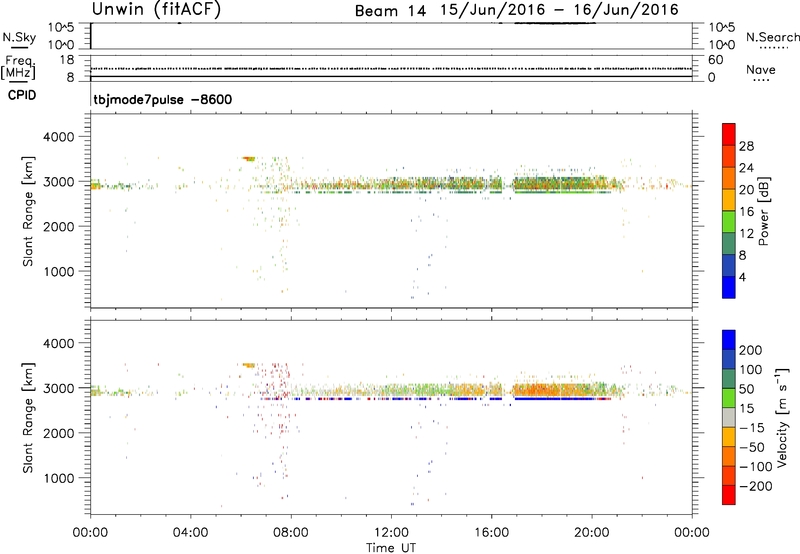Click the 'tbjmode7pulse -8600' text
The image size is (800, 554).
163,99
